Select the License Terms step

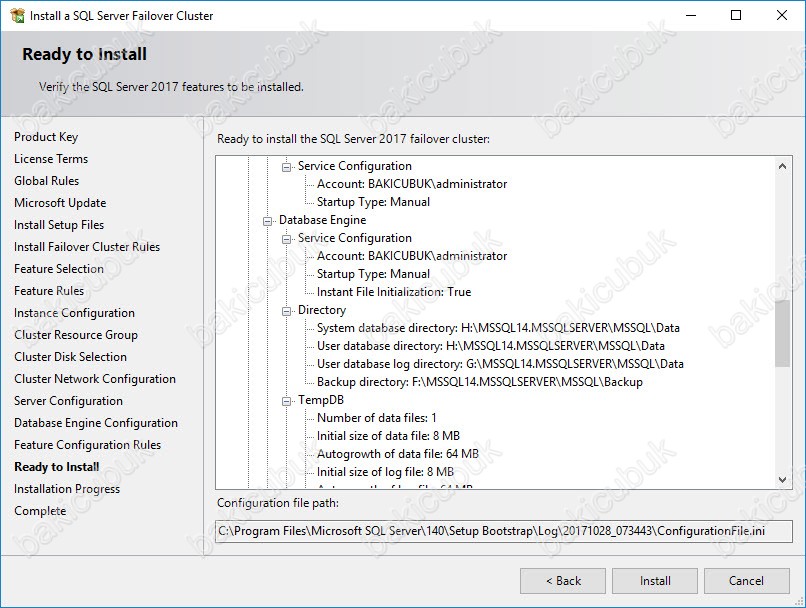[x=51, y=159]
